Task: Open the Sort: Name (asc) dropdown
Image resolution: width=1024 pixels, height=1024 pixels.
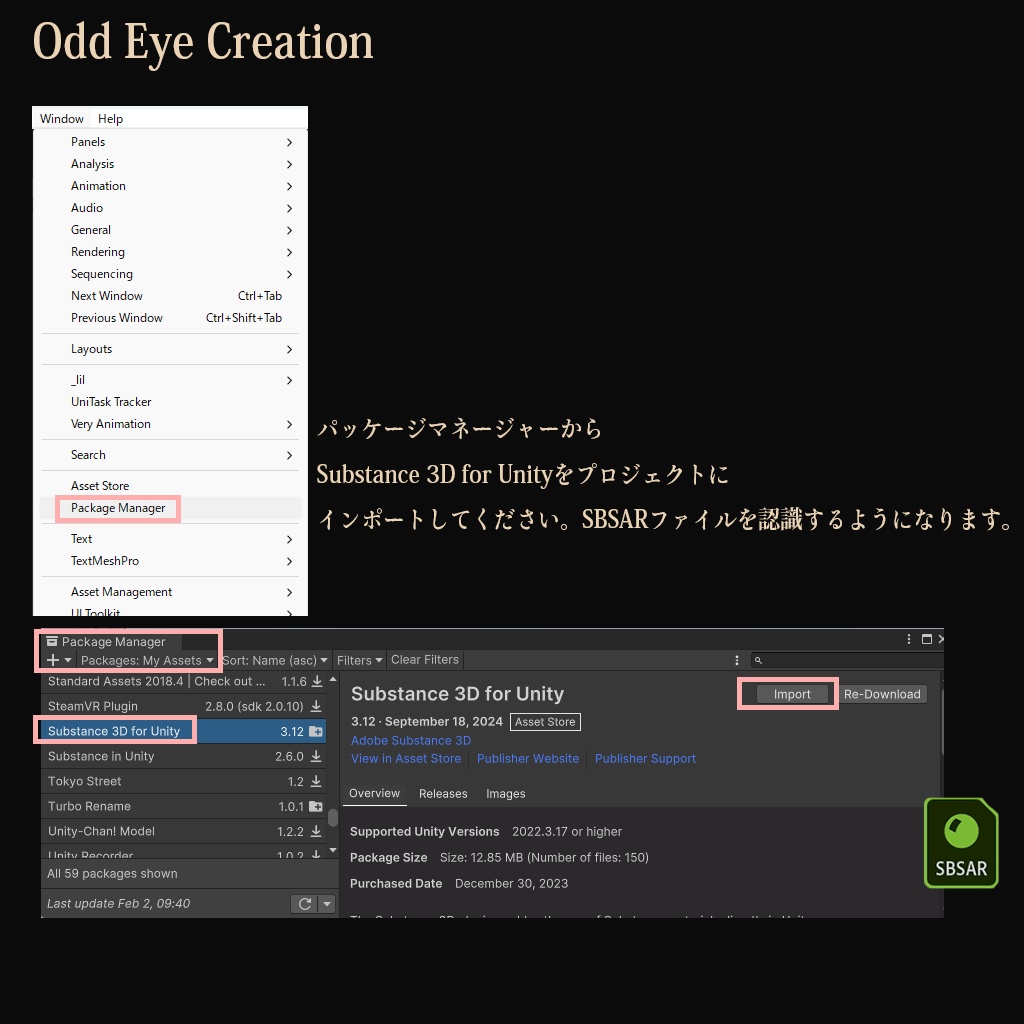Action: pyautogui.click(x=275, y=660)
